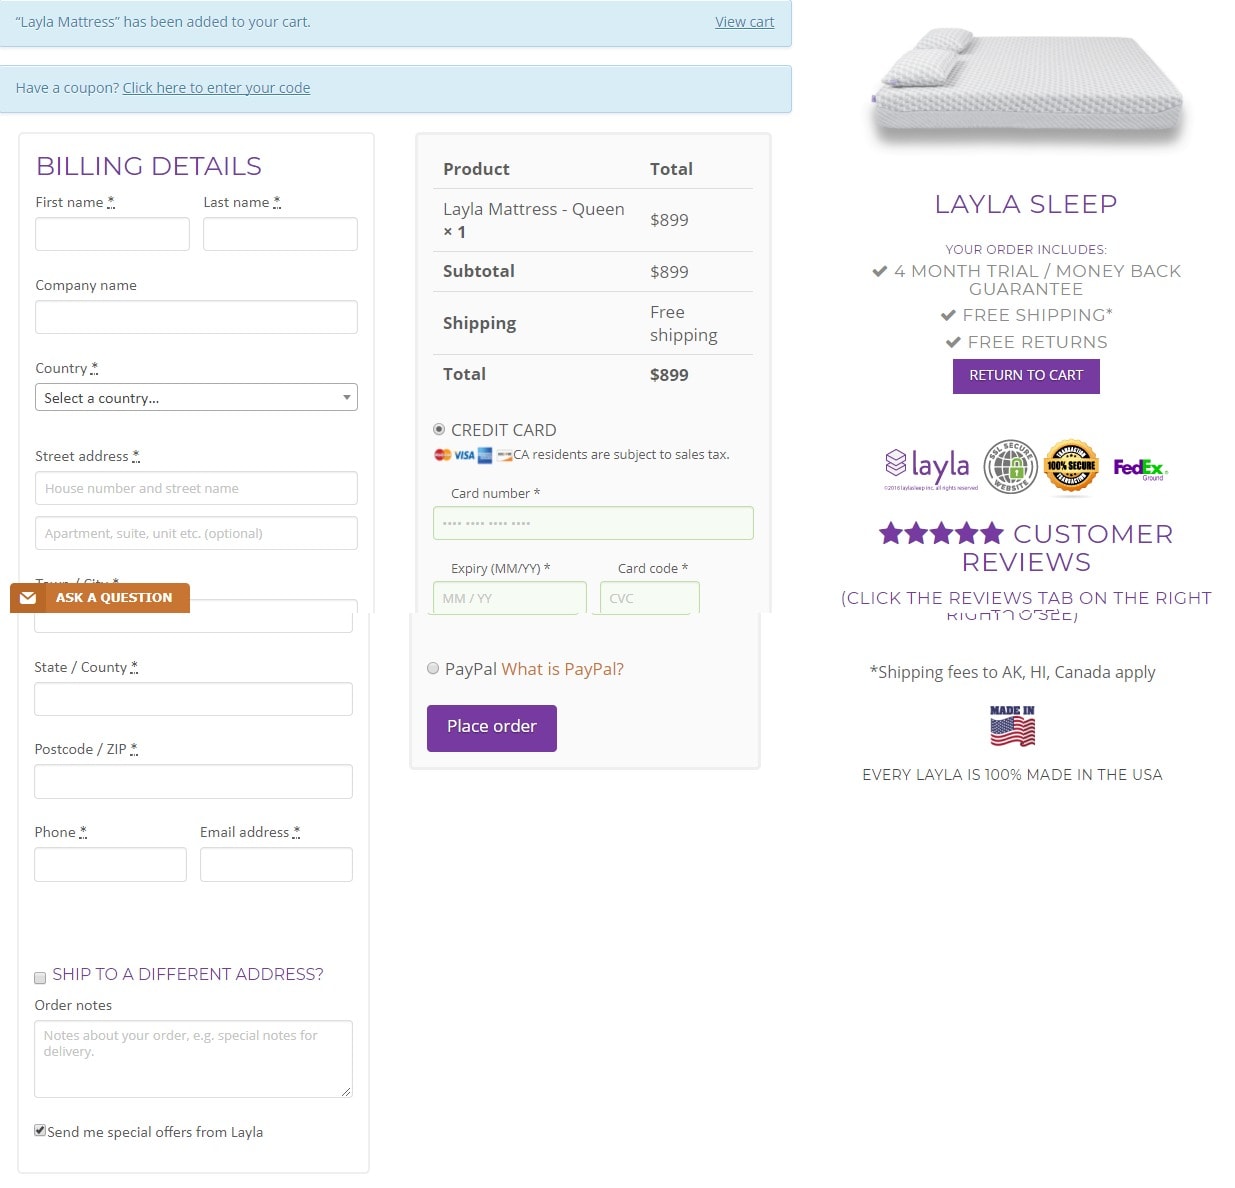Click the envelope icon on Ask a Question
The image size is (1235, 1188).
[x=28, y=598]
